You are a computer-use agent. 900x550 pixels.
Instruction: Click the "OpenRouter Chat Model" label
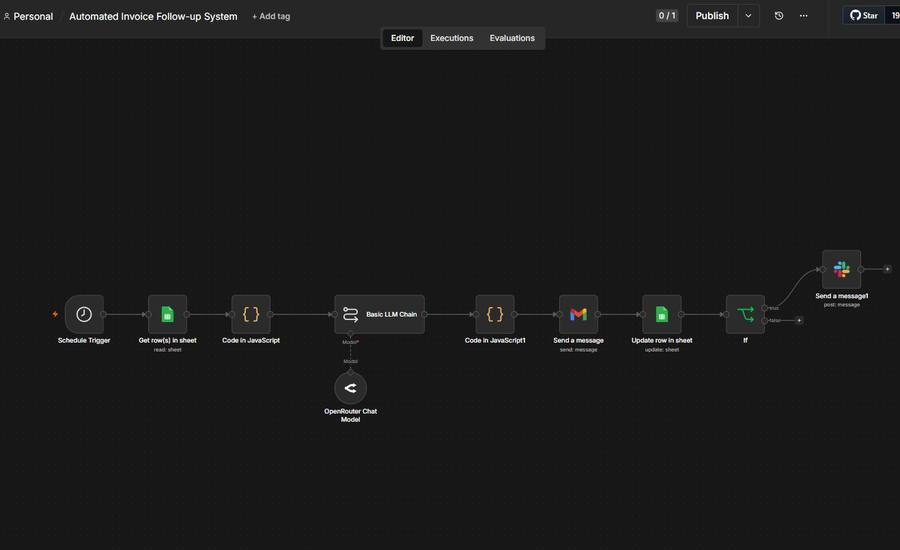(x=350, y=415)
